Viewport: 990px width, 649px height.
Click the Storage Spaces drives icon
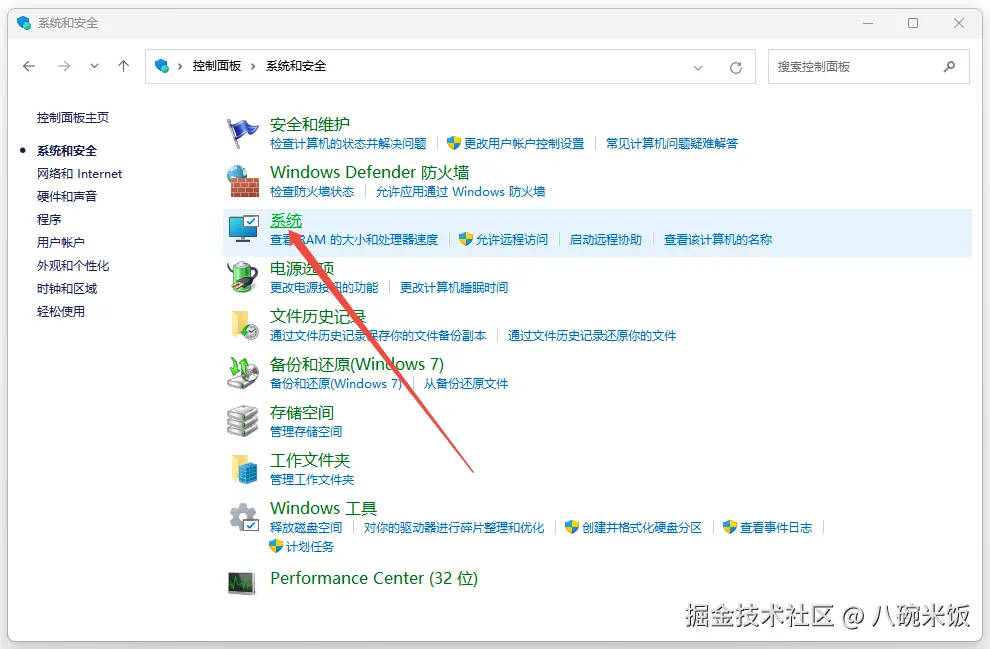click(243, 421)
